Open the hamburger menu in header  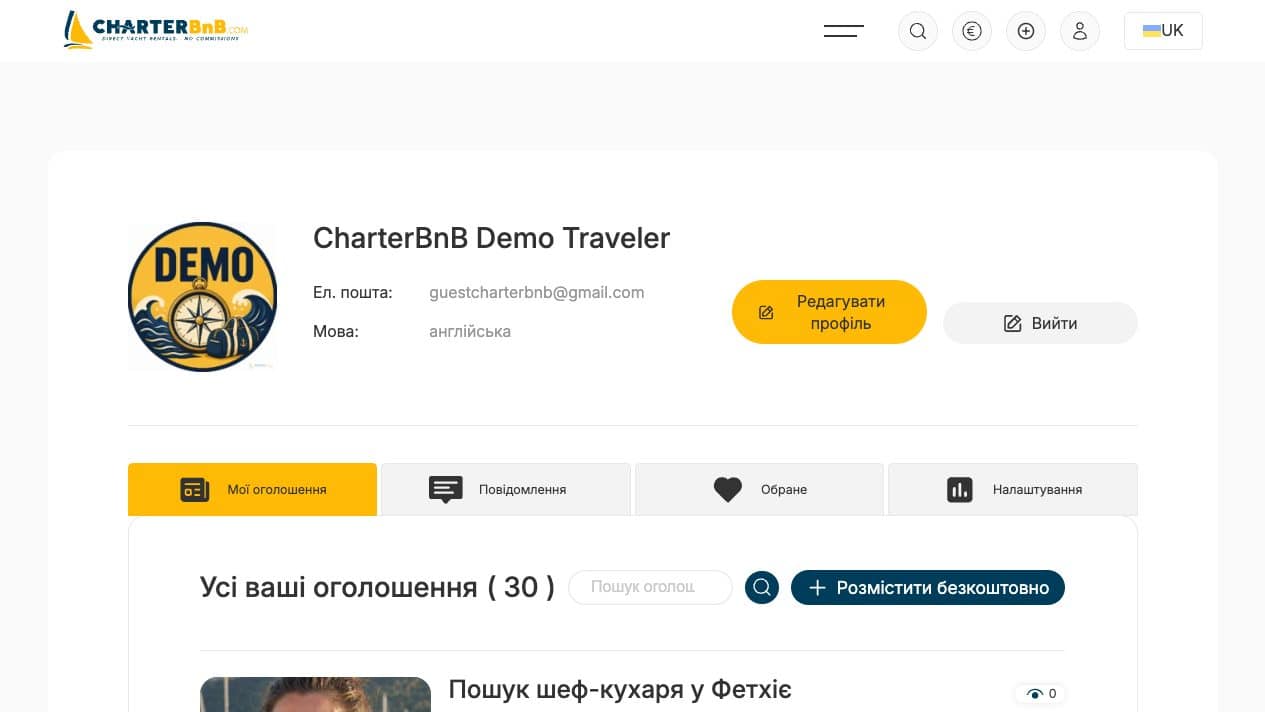coord(843,31)
